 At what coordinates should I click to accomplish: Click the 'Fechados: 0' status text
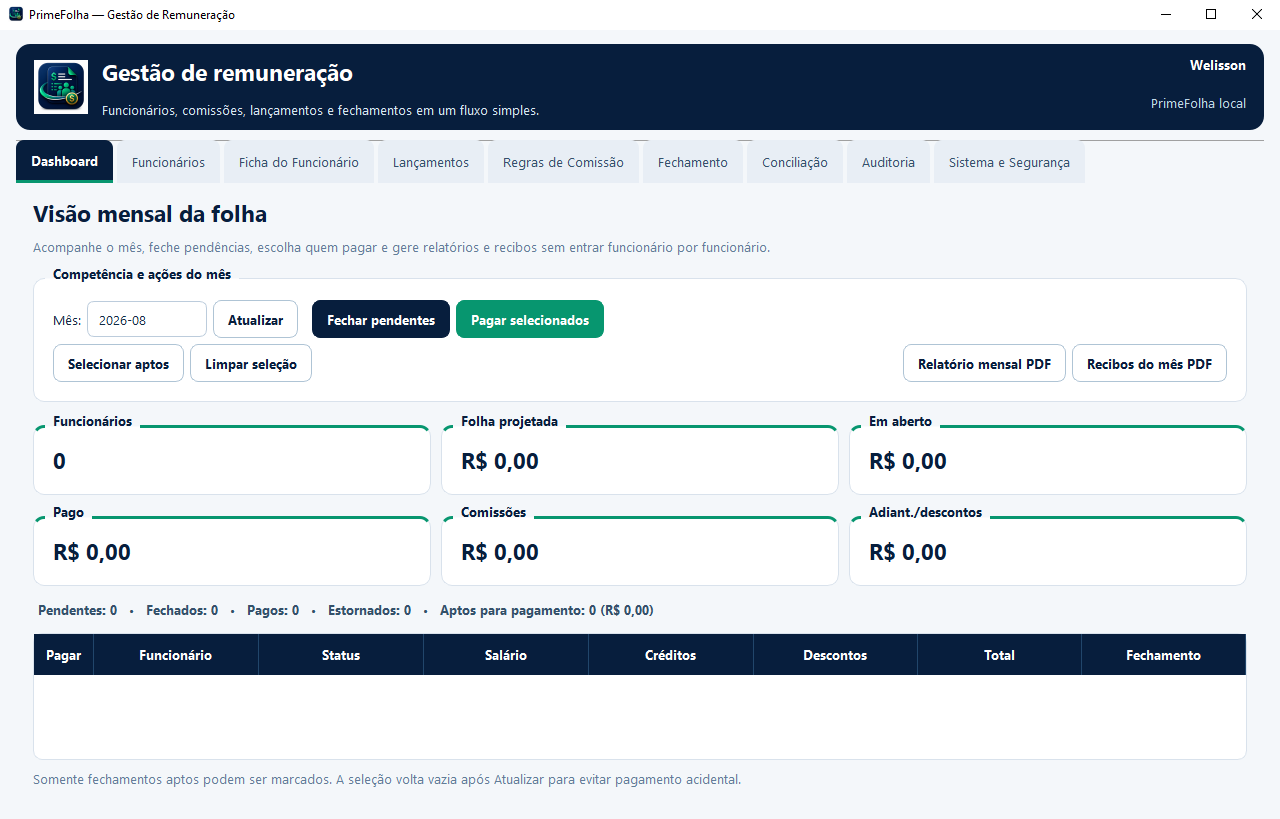pos(182,610)
